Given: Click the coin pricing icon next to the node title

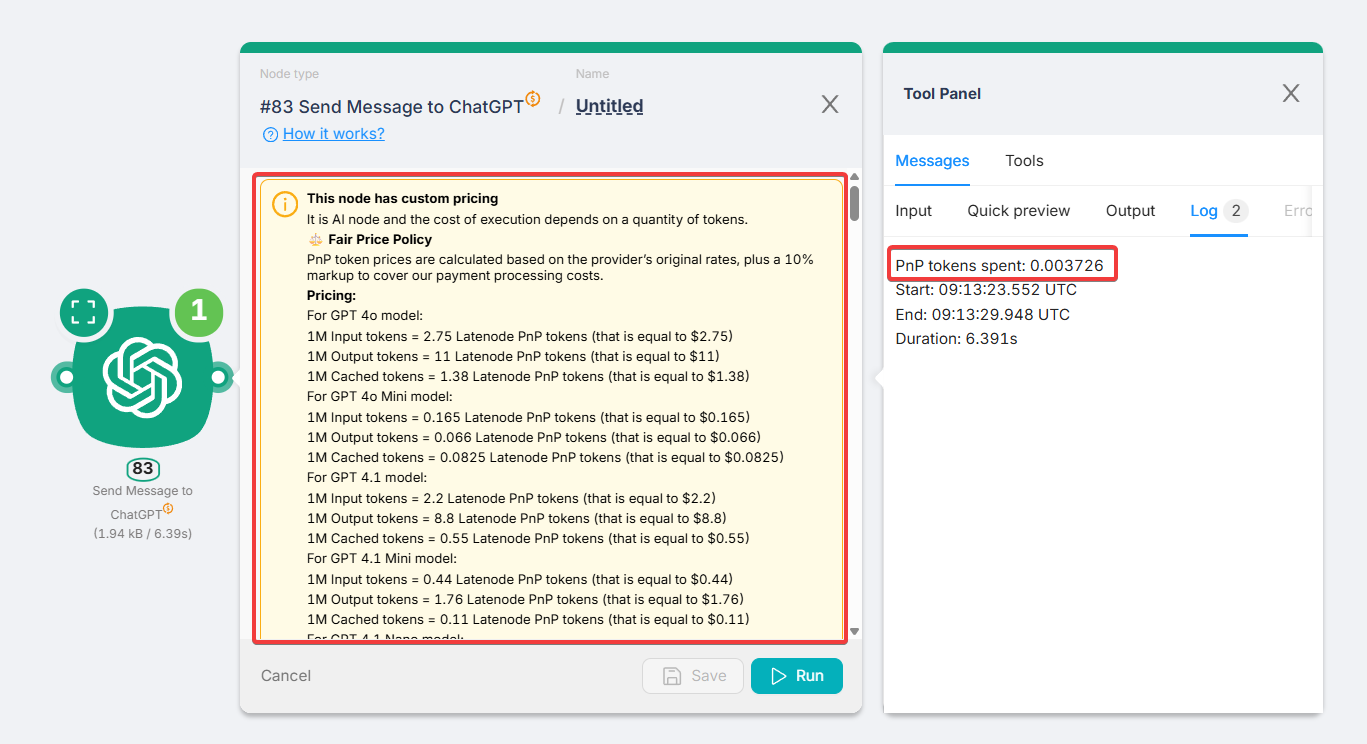Looking at the screenshot, I should [x=533, y=98].
